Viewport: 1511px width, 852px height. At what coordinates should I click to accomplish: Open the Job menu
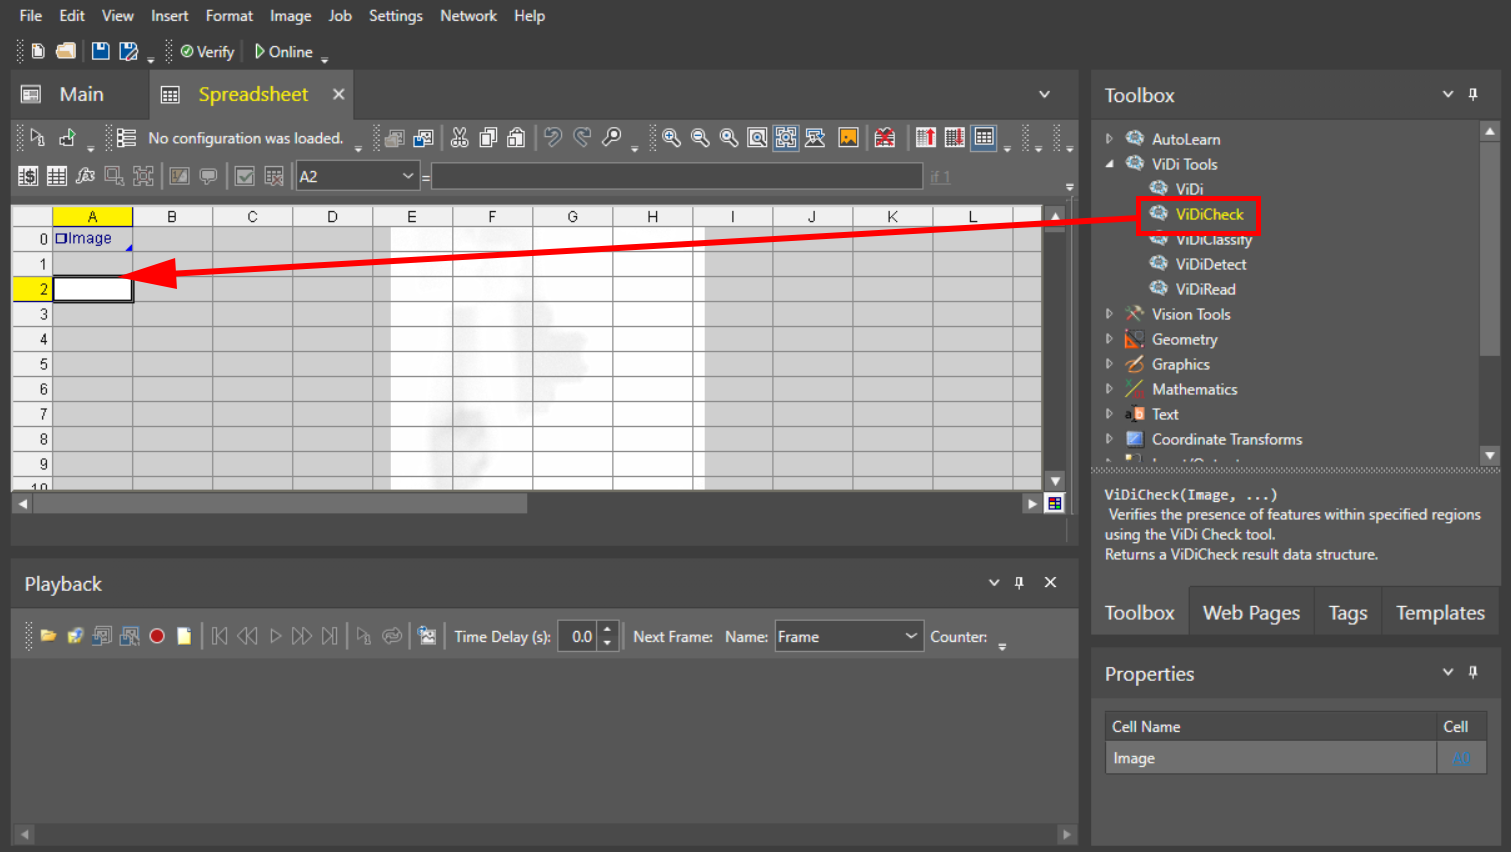point(340,16)
